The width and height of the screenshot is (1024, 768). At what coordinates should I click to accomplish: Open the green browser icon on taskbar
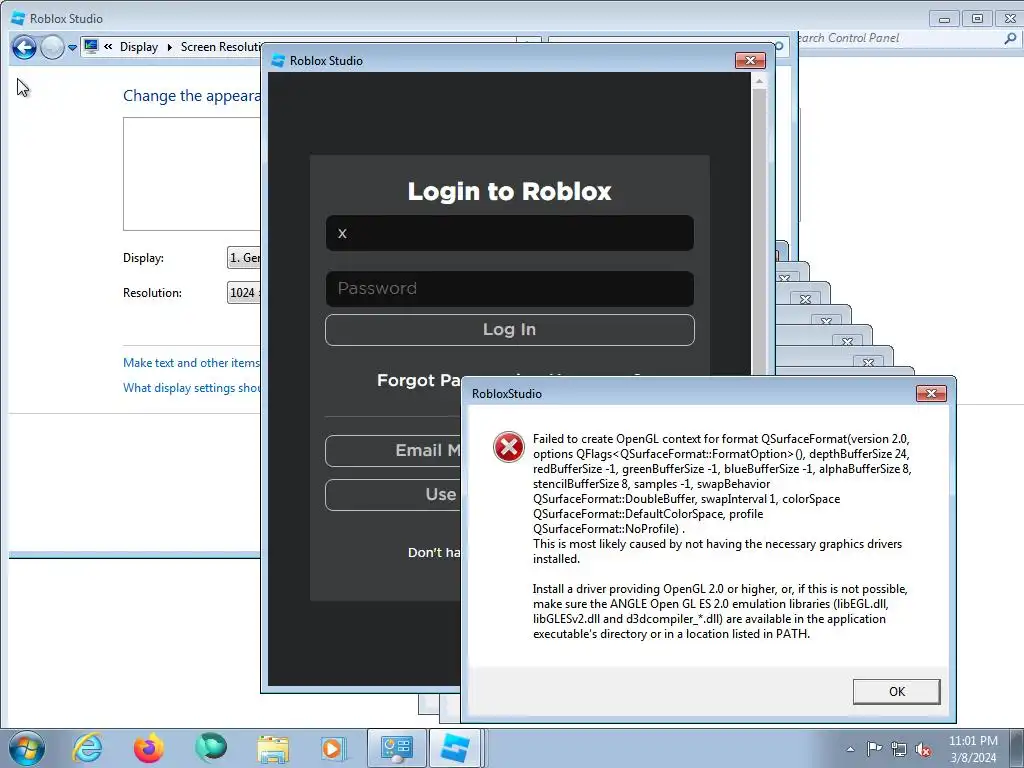pyautogui.click(x=211, y=748)
